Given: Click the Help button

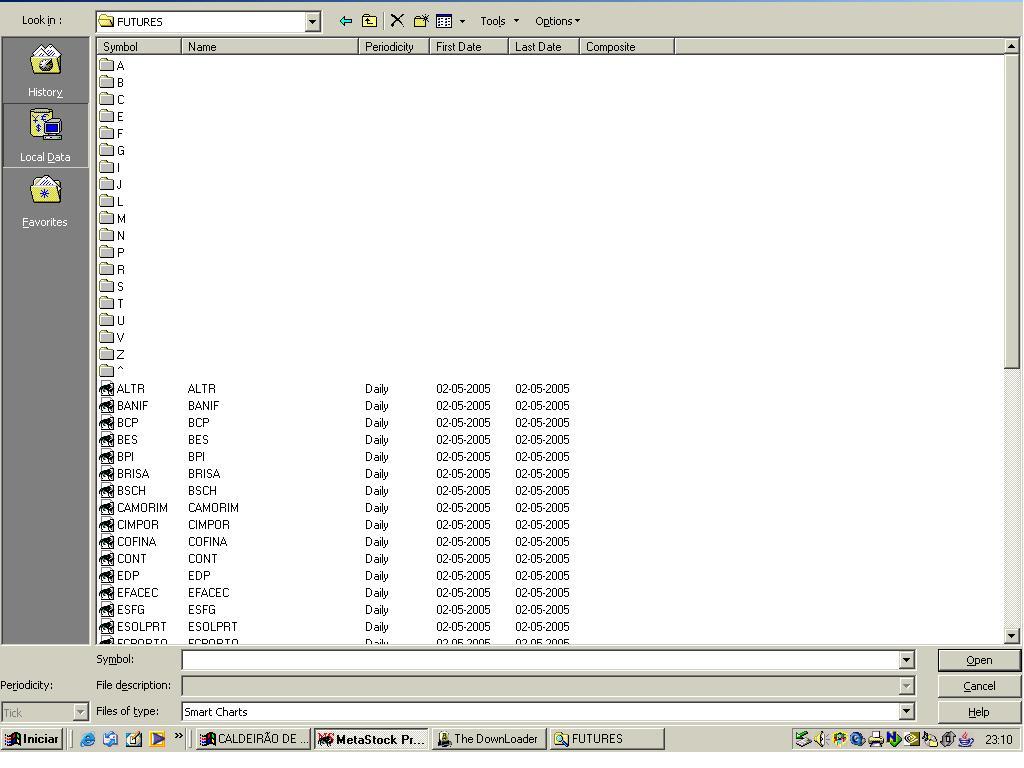Looking at the screenshot, I should point(979,712).
